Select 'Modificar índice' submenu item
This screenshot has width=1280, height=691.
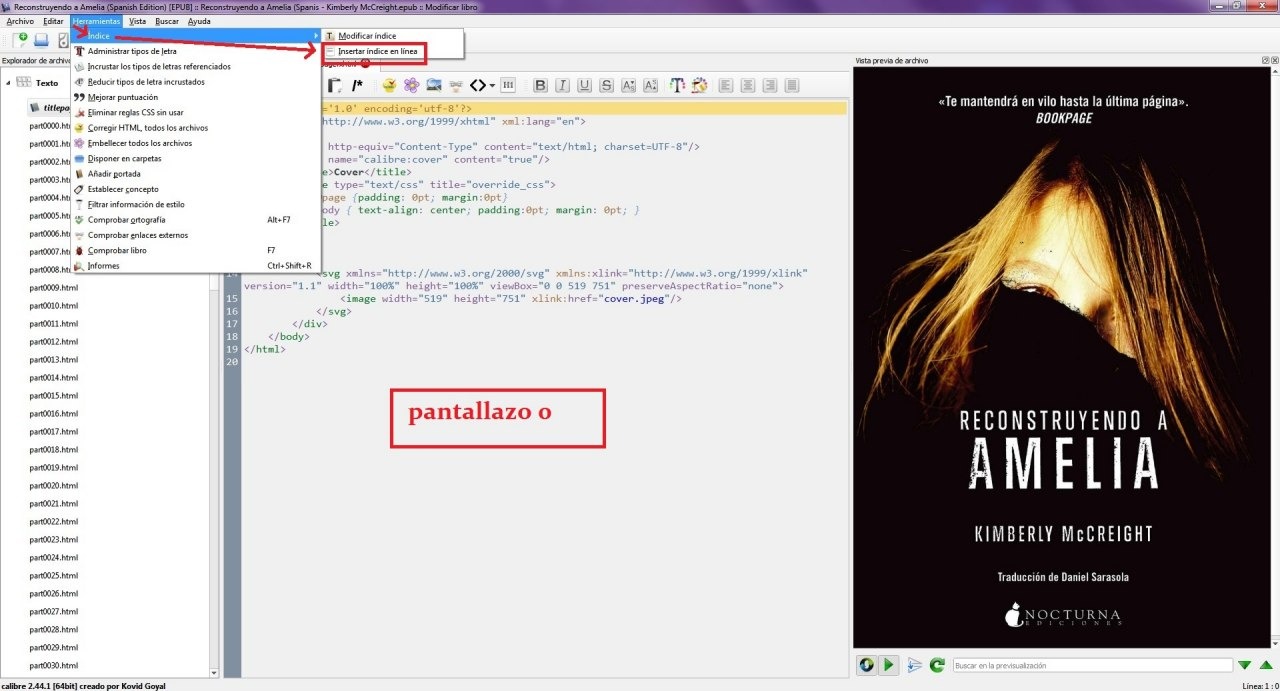coord(394,36)
